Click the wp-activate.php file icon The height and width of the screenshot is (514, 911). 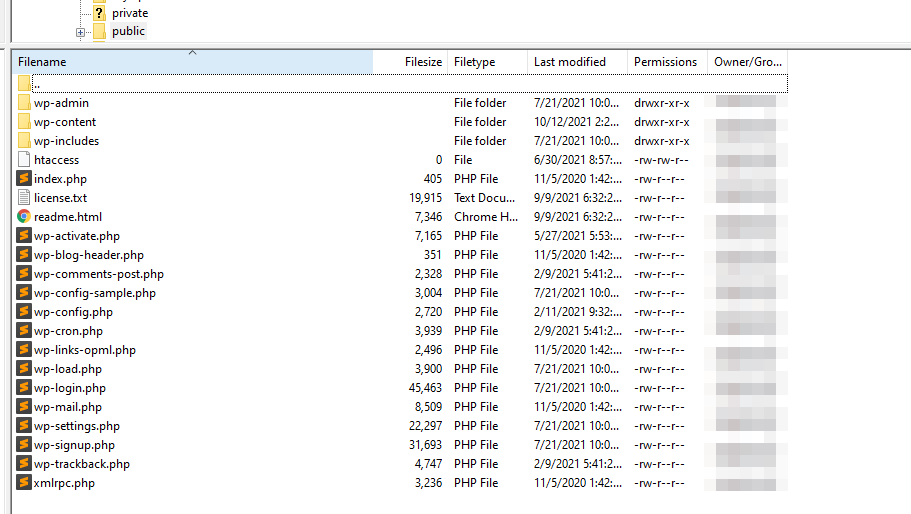pos(24,236)
